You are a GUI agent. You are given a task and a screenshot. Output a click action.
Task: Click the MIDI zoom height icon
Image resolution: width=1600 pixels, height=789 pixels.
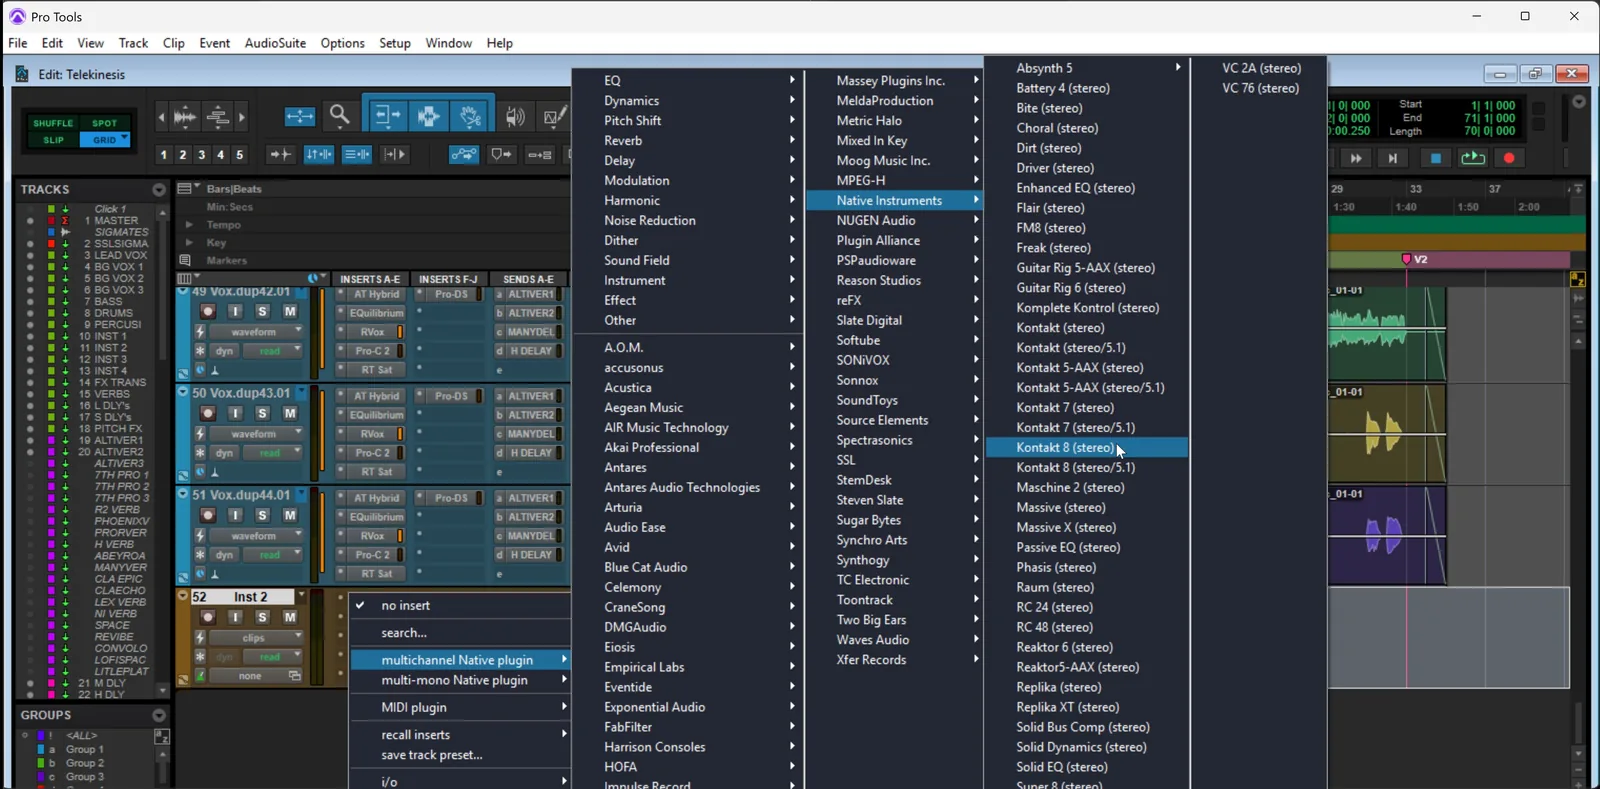click(218, 117)
